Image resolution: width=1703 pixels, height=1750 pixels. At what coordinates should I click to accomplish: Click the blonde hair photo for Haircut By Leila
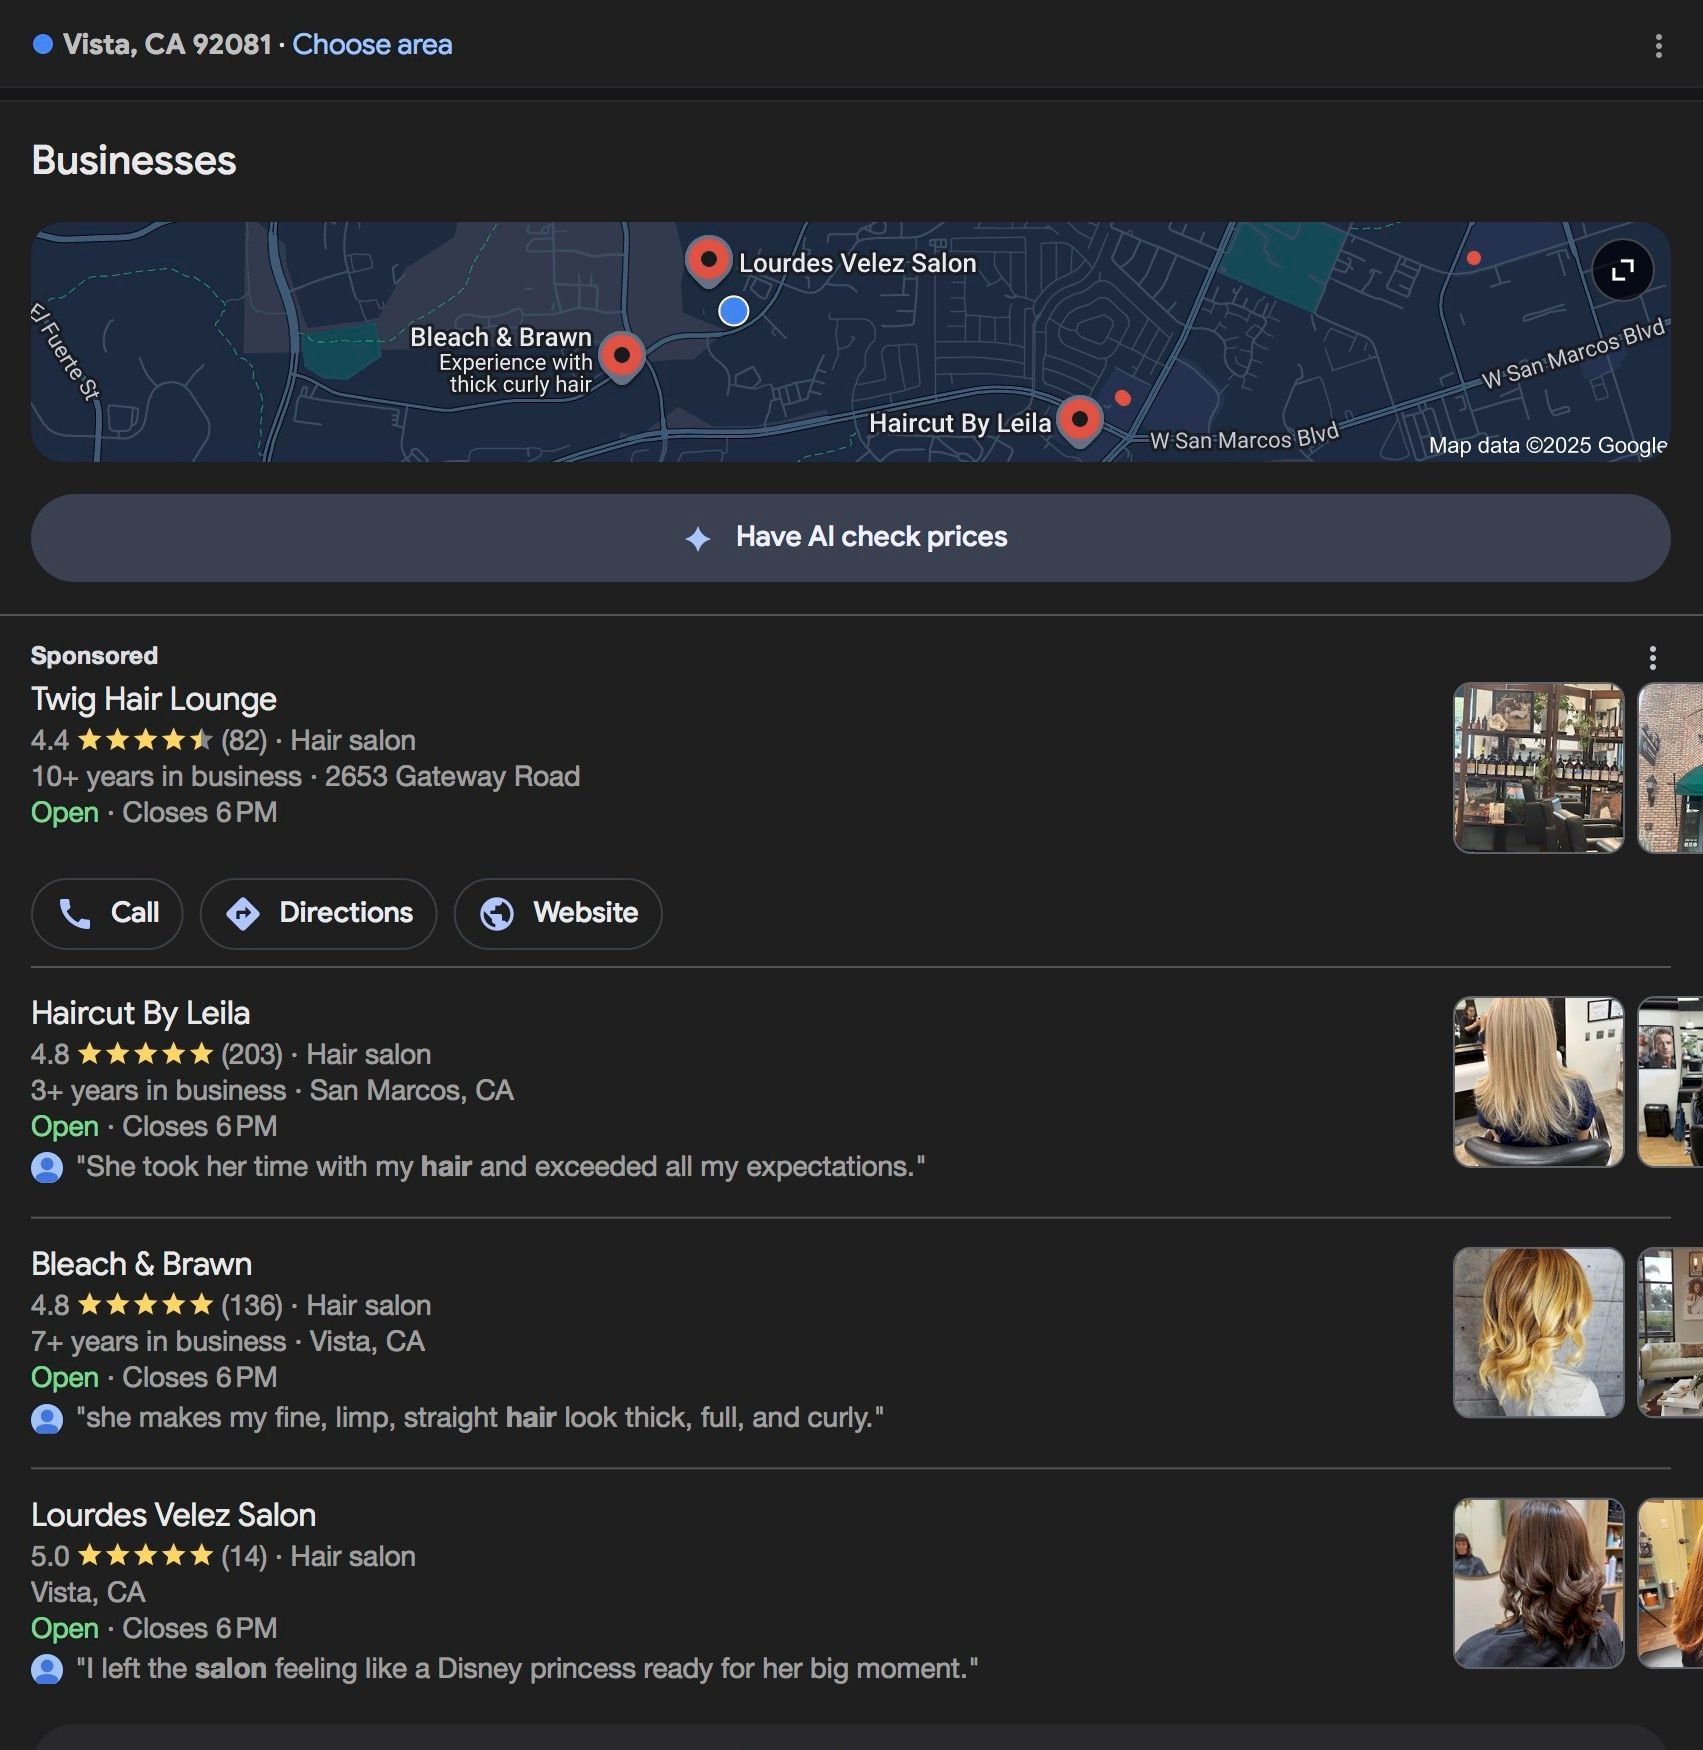1539,1081
